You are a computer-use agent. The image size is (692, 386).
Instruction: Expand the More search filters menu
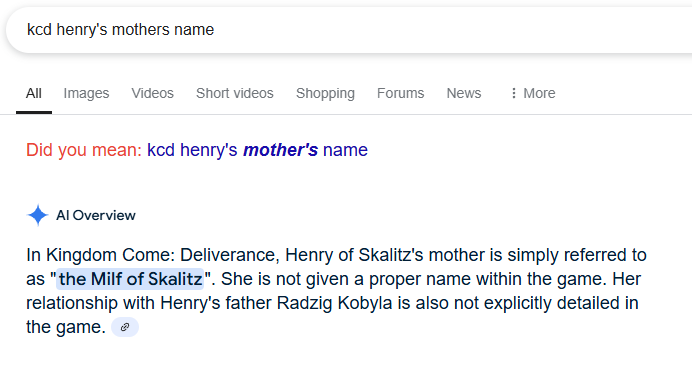coord(533,93)
